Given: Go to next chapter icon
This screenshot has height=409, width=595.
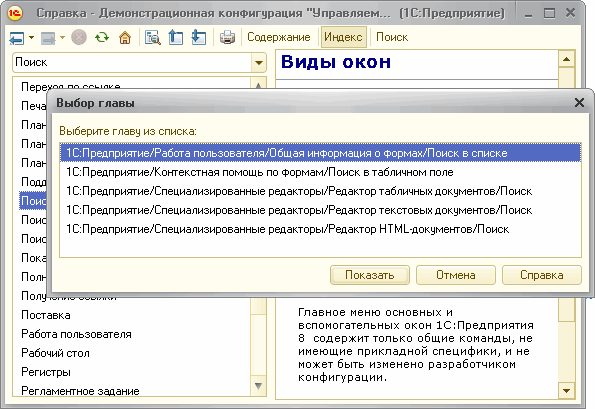Looking at the screenshot, I should [199, 37].
